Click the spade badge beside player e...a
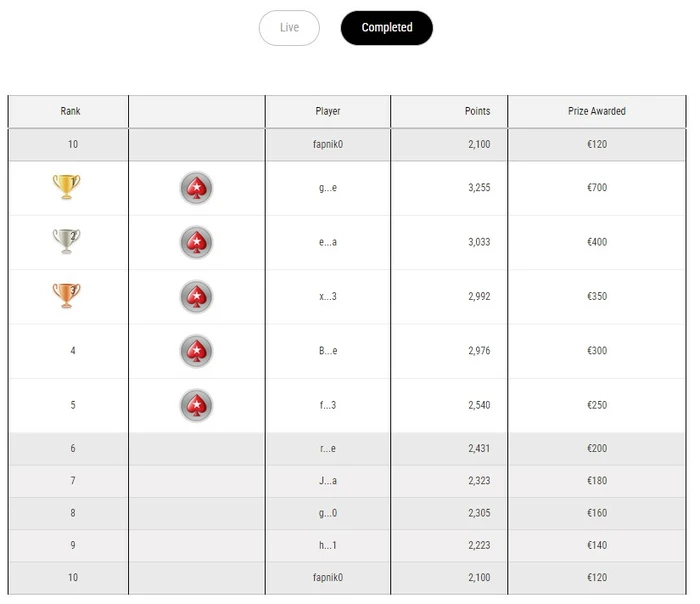700x604 pixels. pos(196,242)
